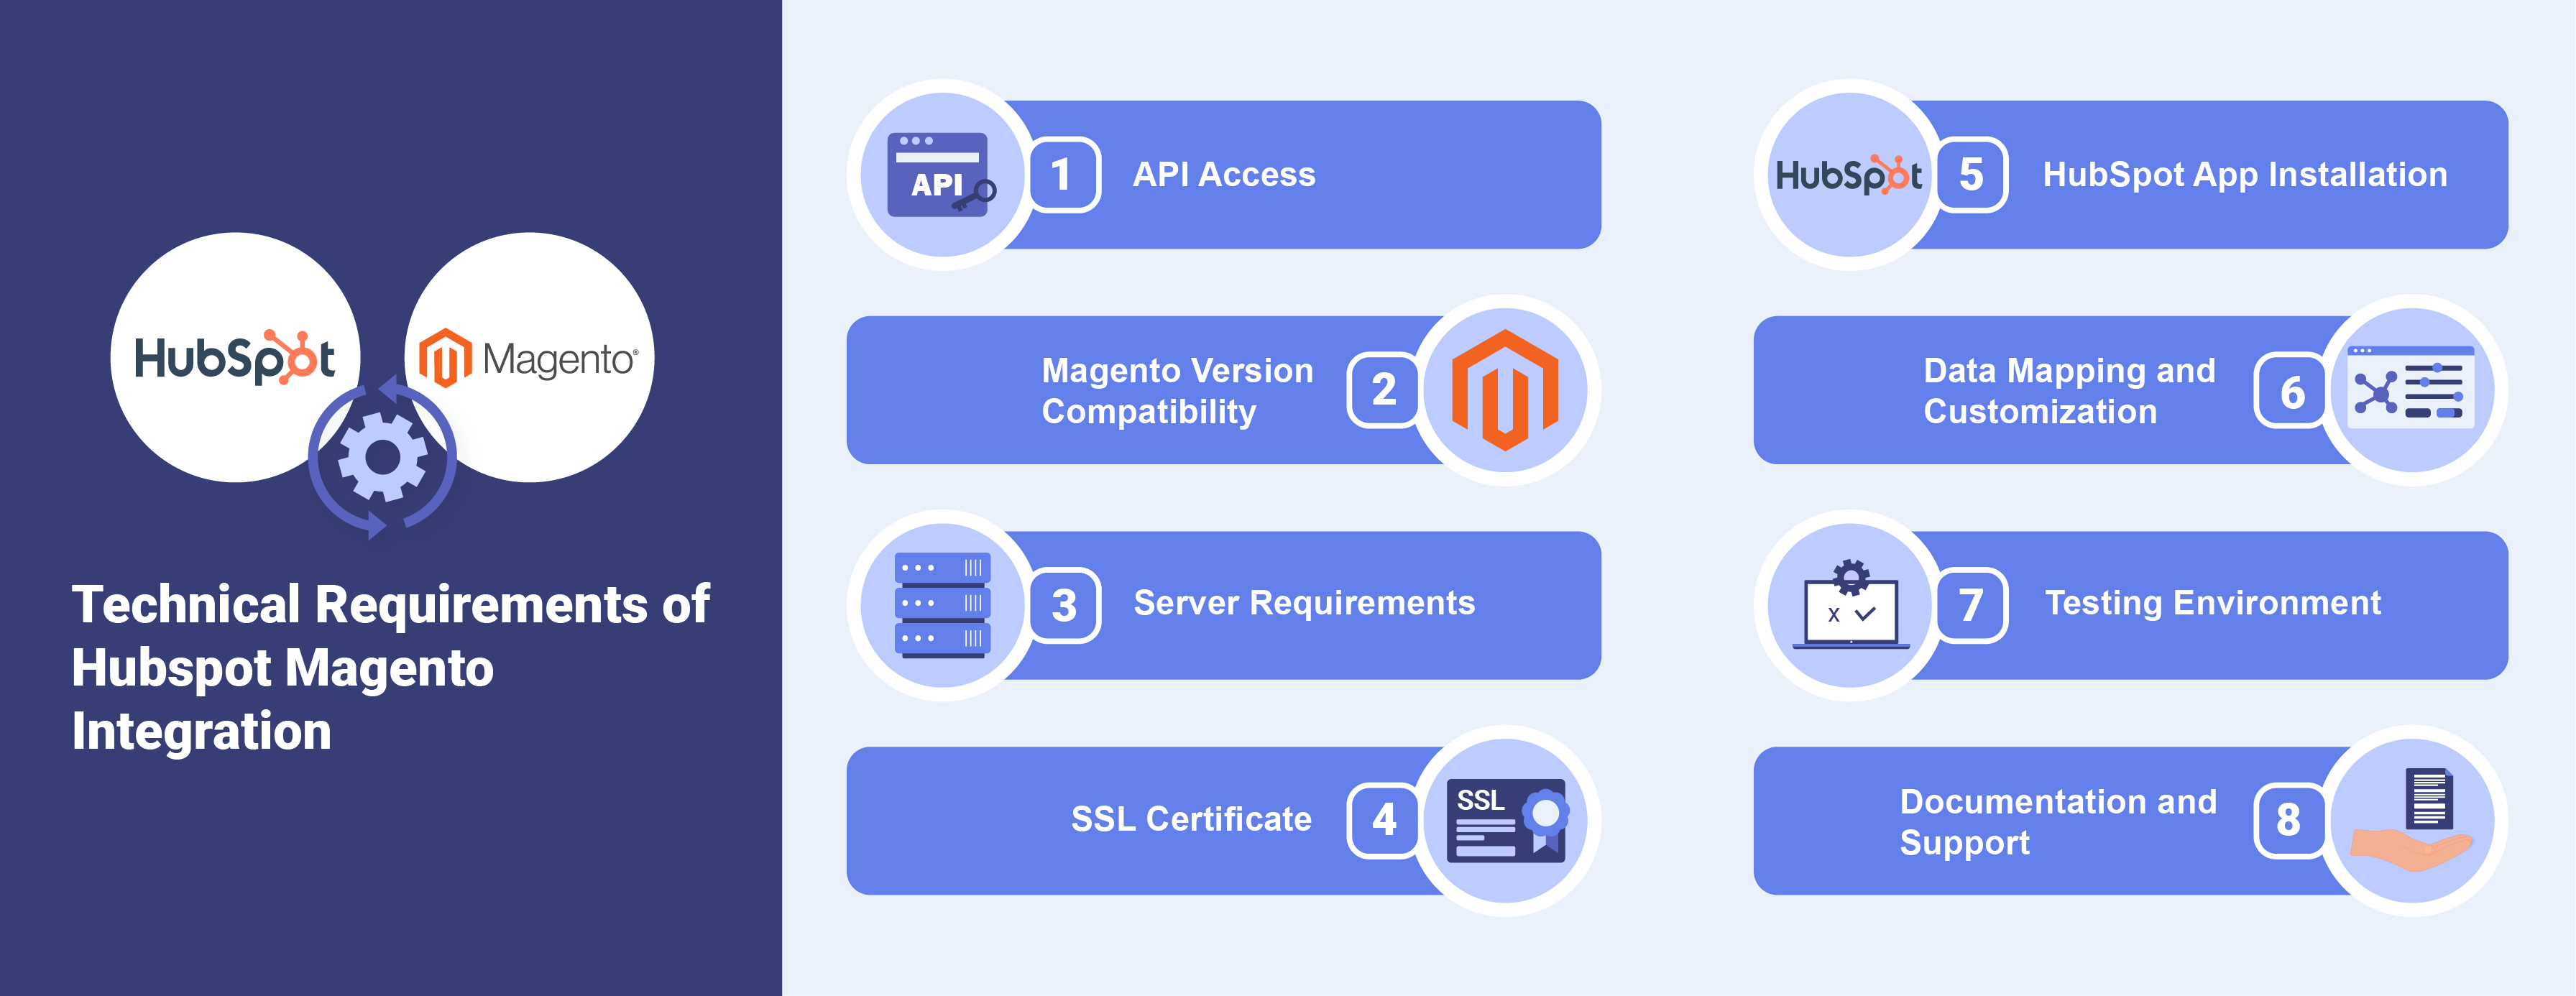Click the number 7 badge
Screen dimensions: 2576x996
[1971, 605]
